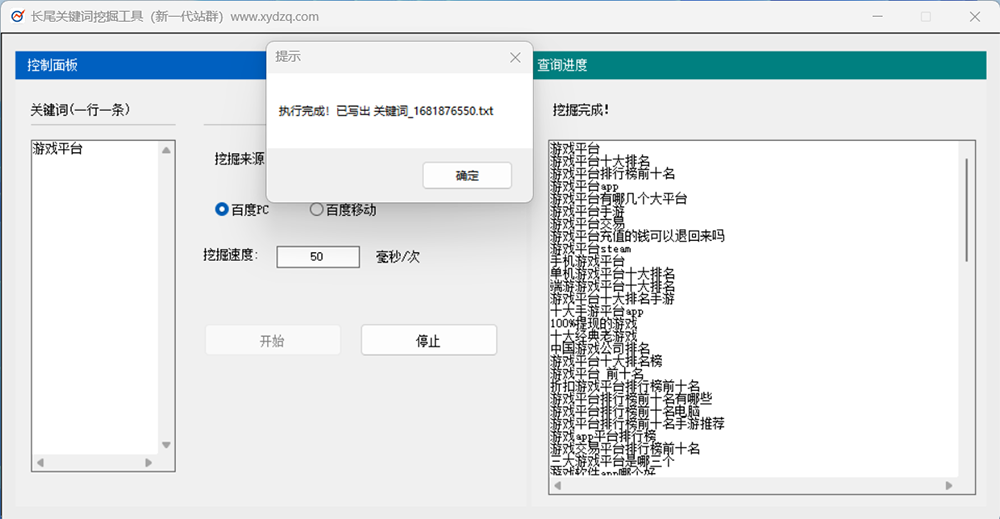The height and width of the screenshot is (519, 1000).
Task: Click the results list vertical scrollbar thumb
Action: pyautogui.click(x=967, y=210)
